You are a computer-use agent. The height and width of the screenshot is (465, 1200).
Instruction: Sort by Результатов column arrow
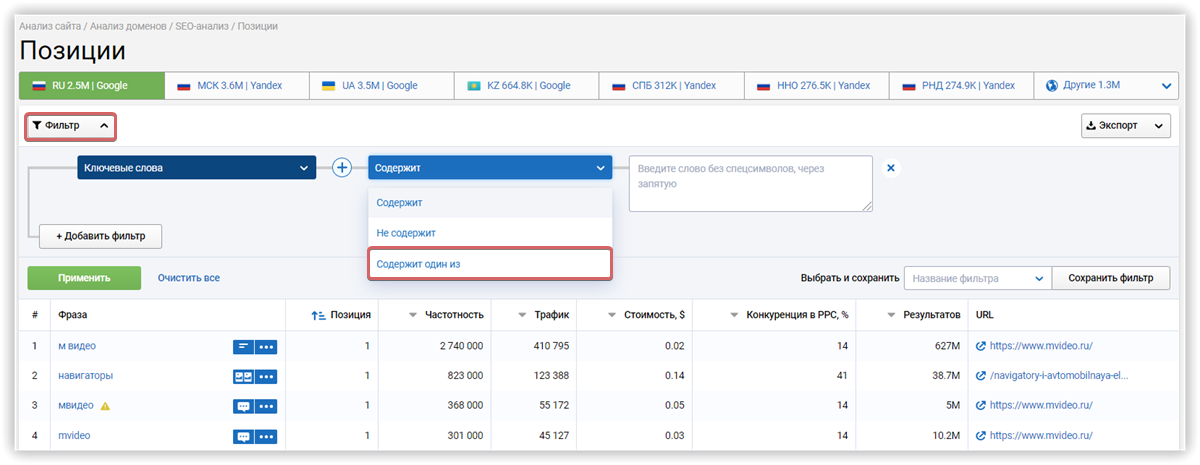[893, 315]
